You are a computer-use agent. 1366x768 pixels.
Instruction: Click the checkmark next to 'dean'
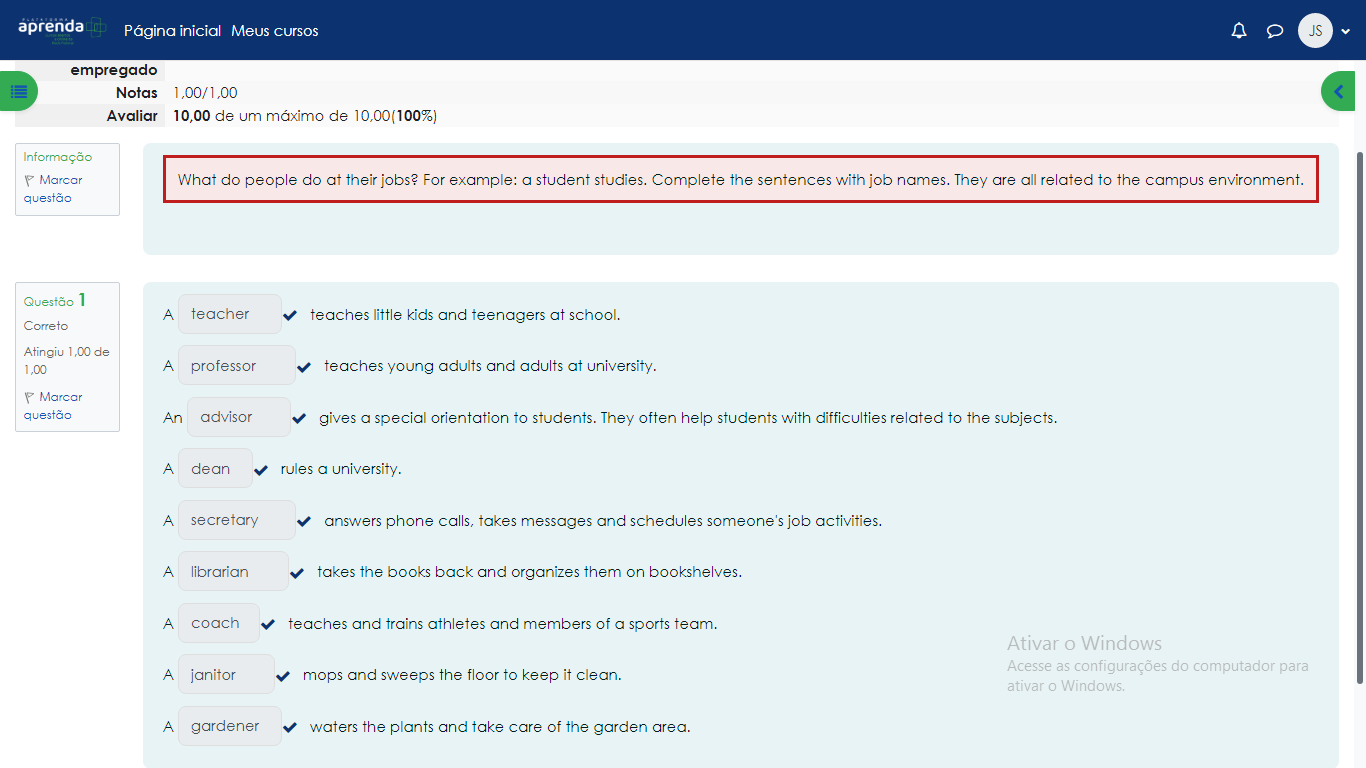[x=262, y=470]
